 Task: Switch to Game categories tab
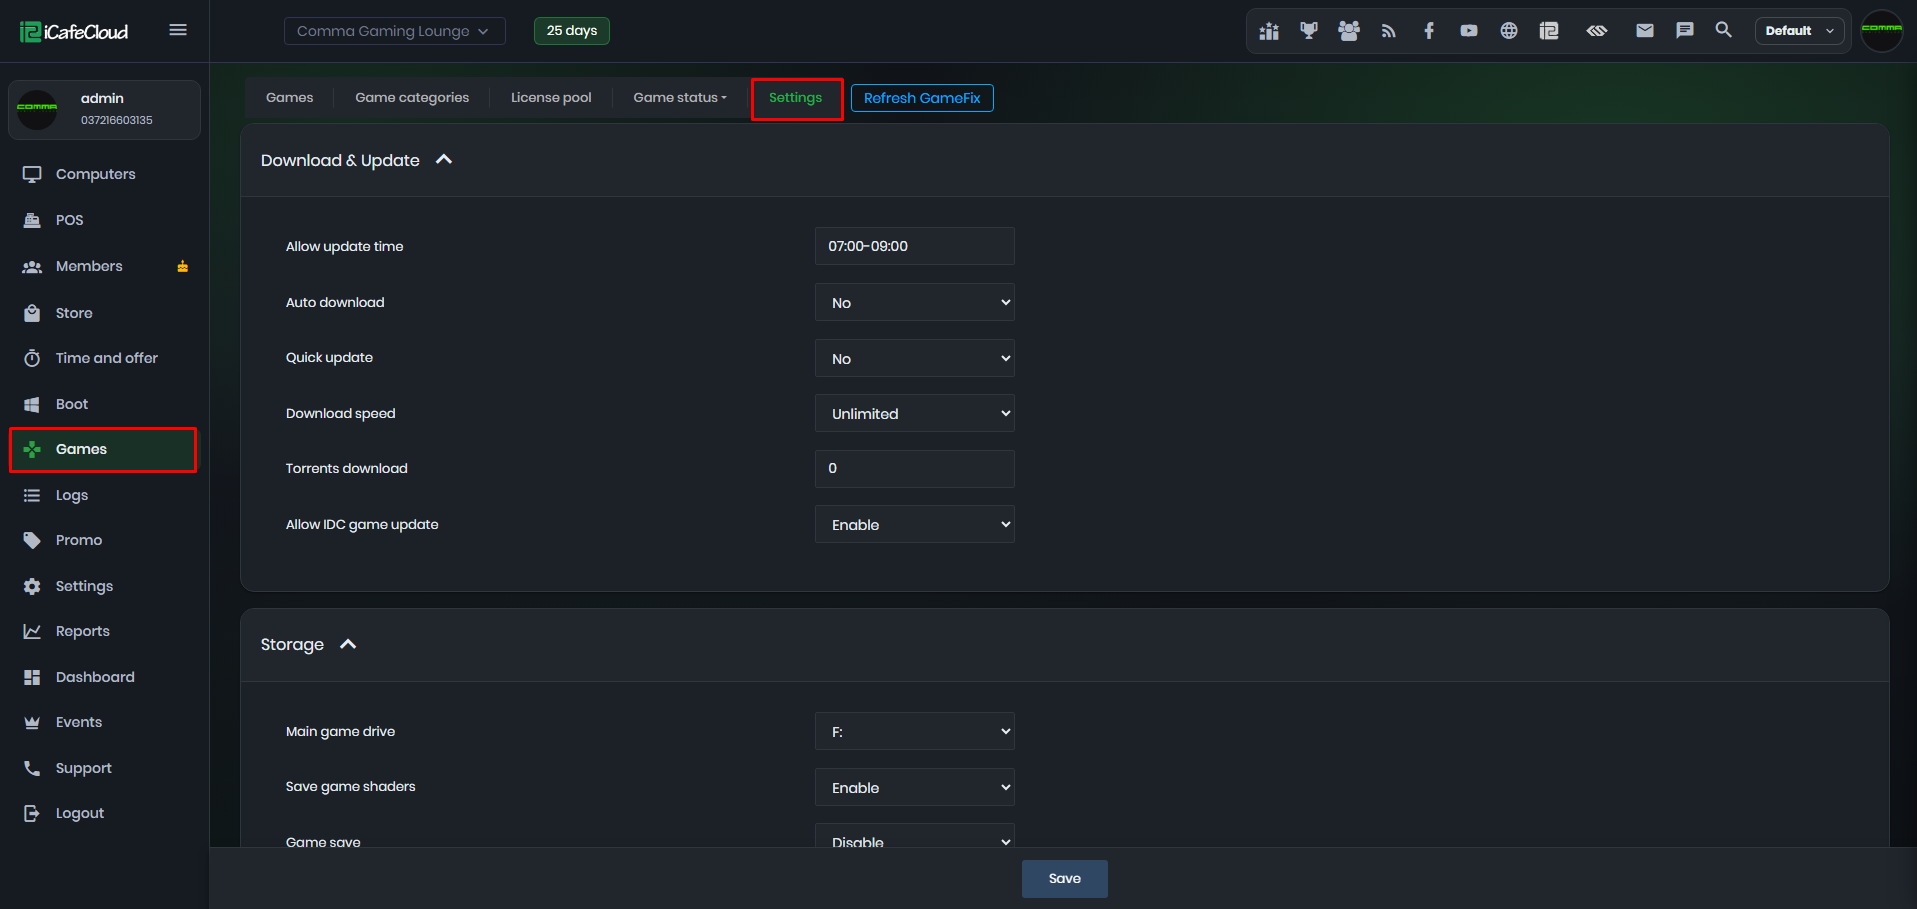[x=412, y=97]
